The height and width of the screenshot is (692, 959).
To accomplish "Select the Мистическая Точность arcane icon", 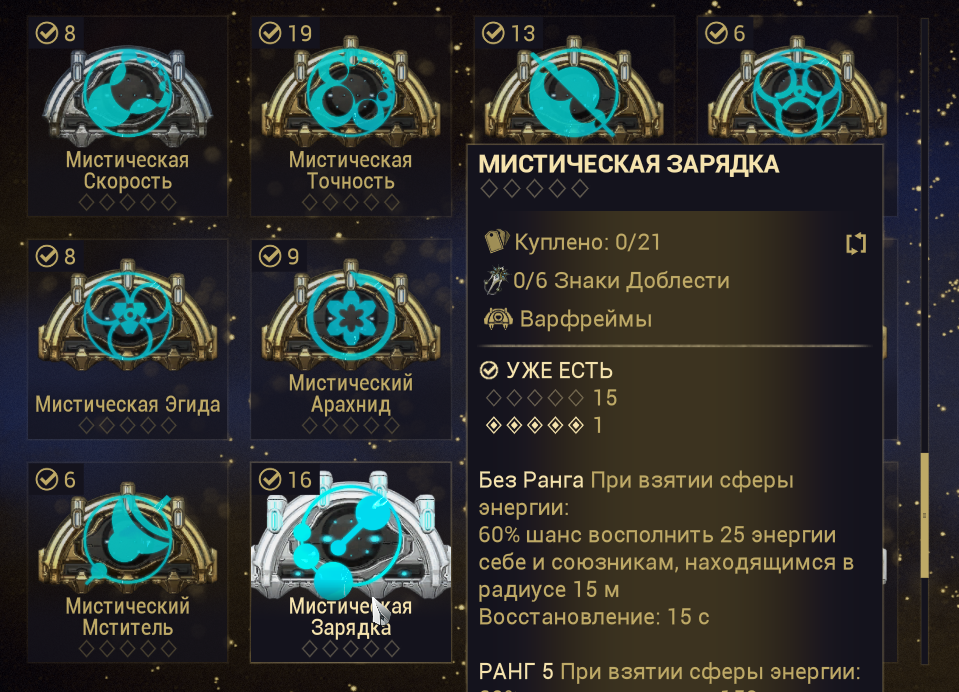I will point(350,91).
